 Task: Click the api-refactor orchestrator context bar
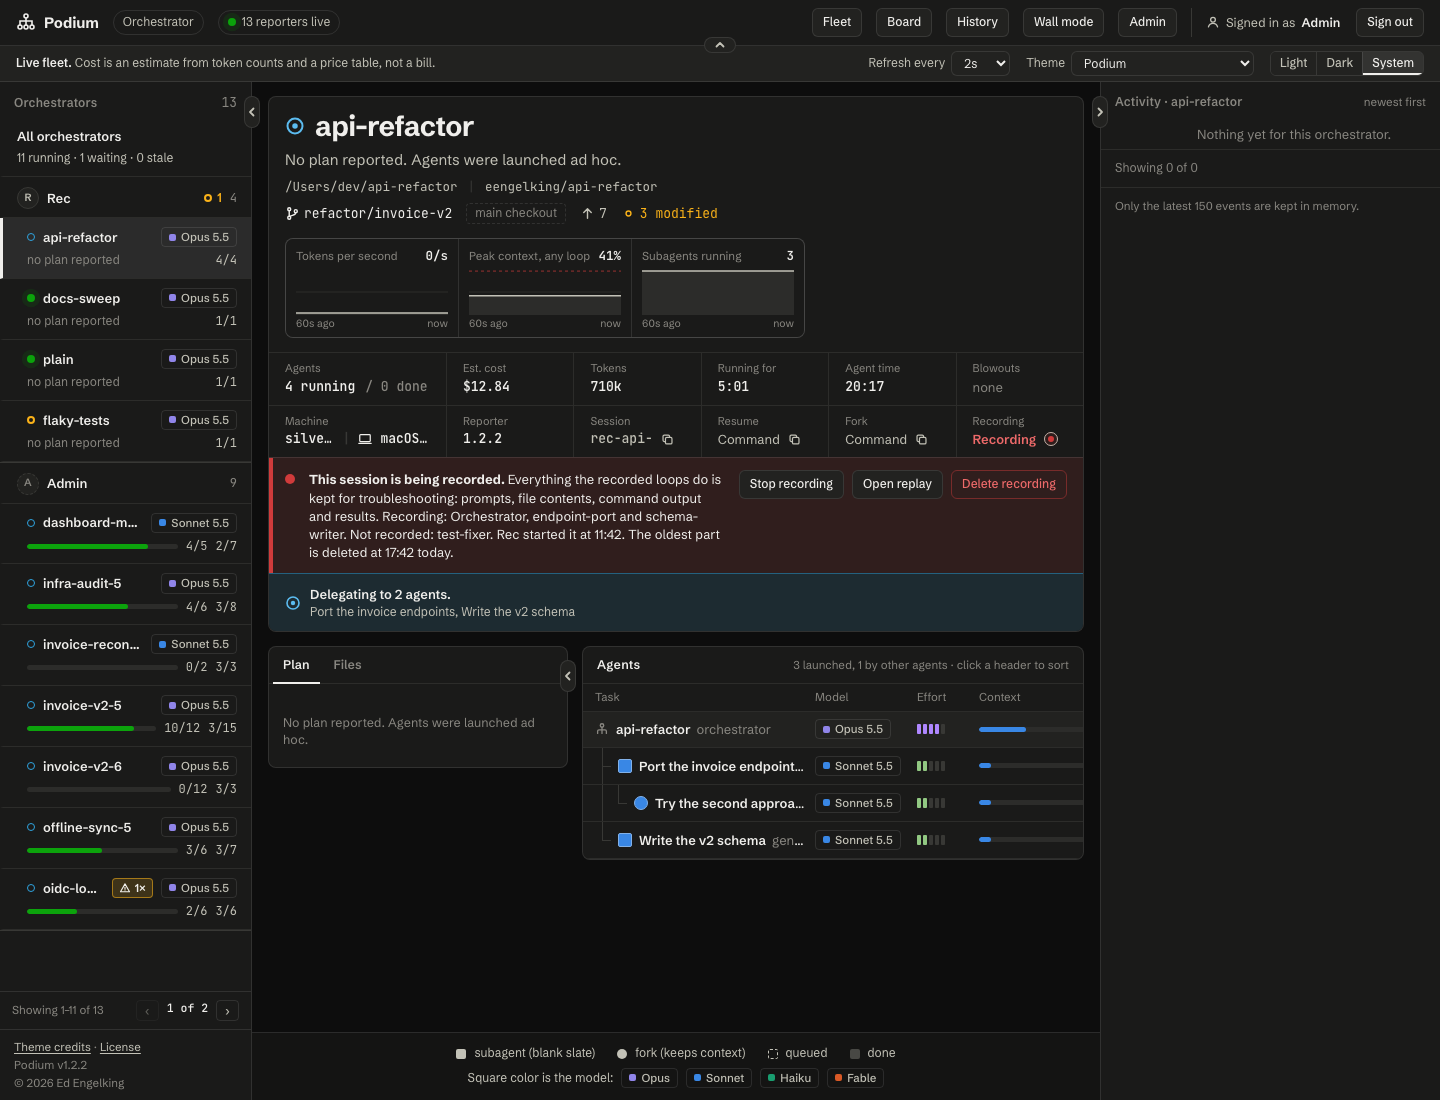(1030, 729)
